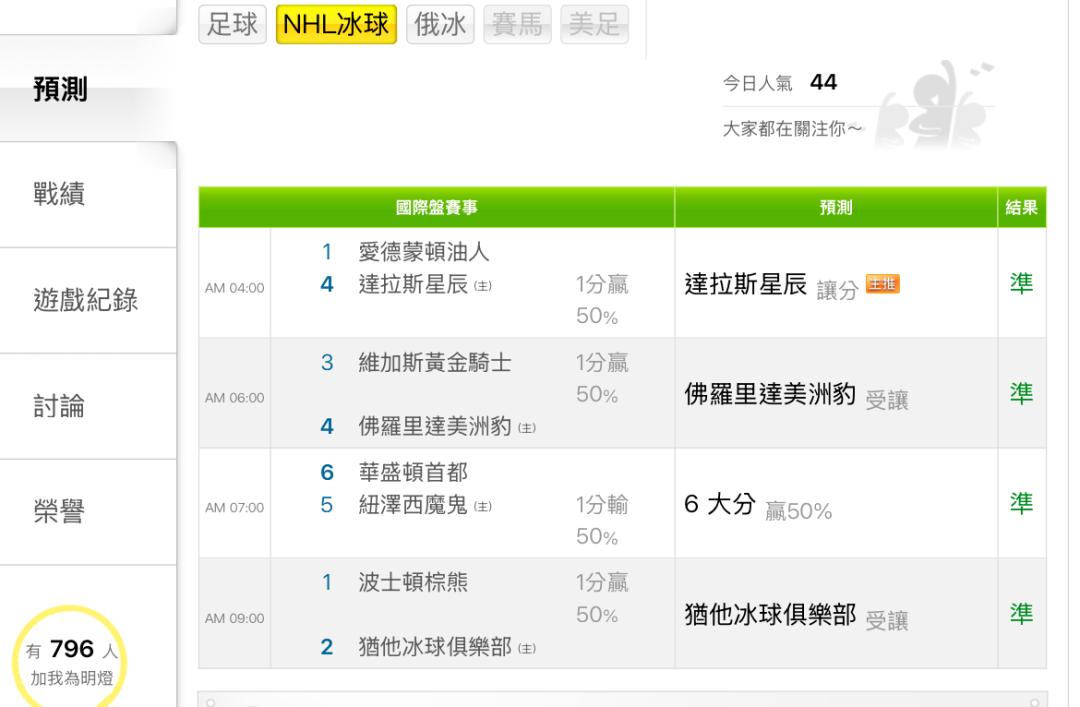The height and width of the screenshot is (707, 1080).
Task: Click prediction 6 大分 贏50%
Action: pyautogui.click(x=758, y=505)
